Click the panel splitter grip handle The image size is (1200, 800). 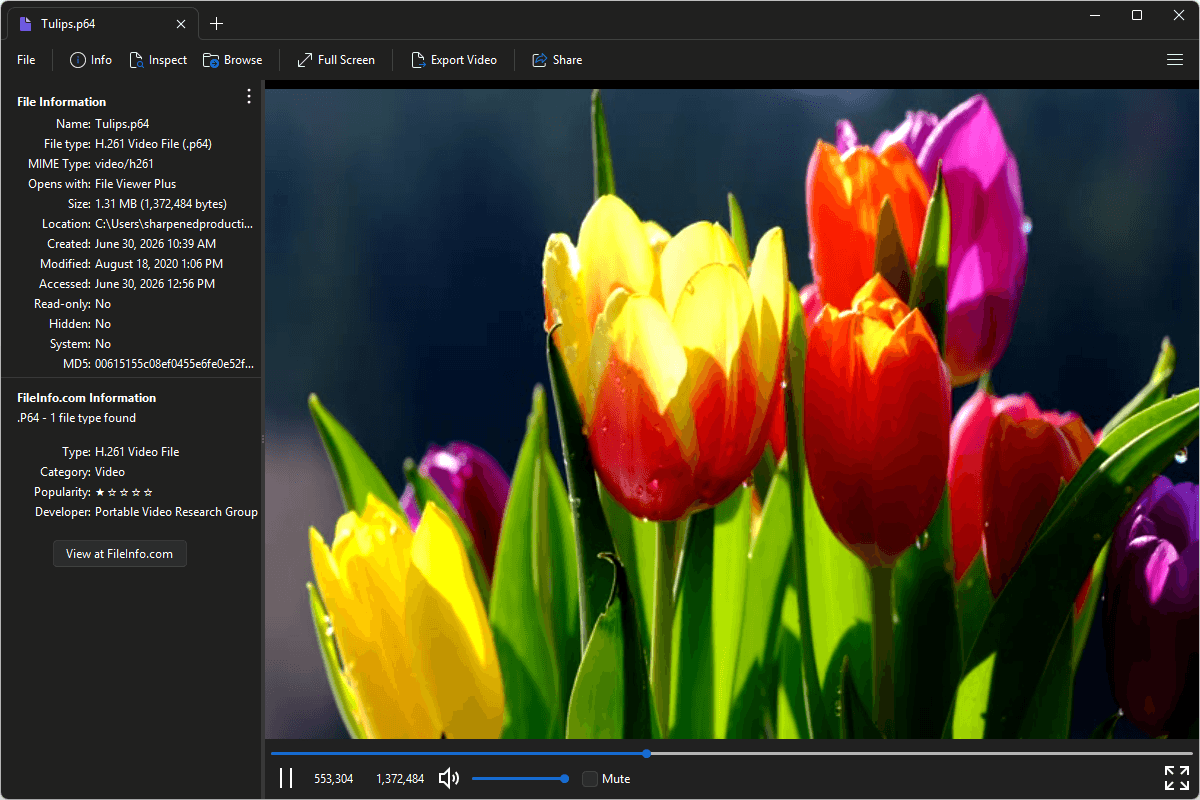pyautogui.click(x=263, y=439)
